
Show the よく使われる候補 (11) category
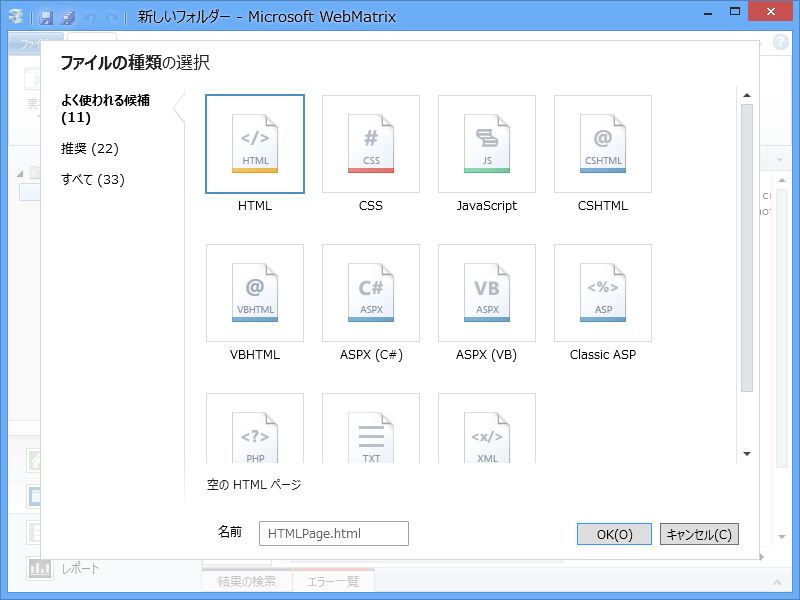coord(105,109)
